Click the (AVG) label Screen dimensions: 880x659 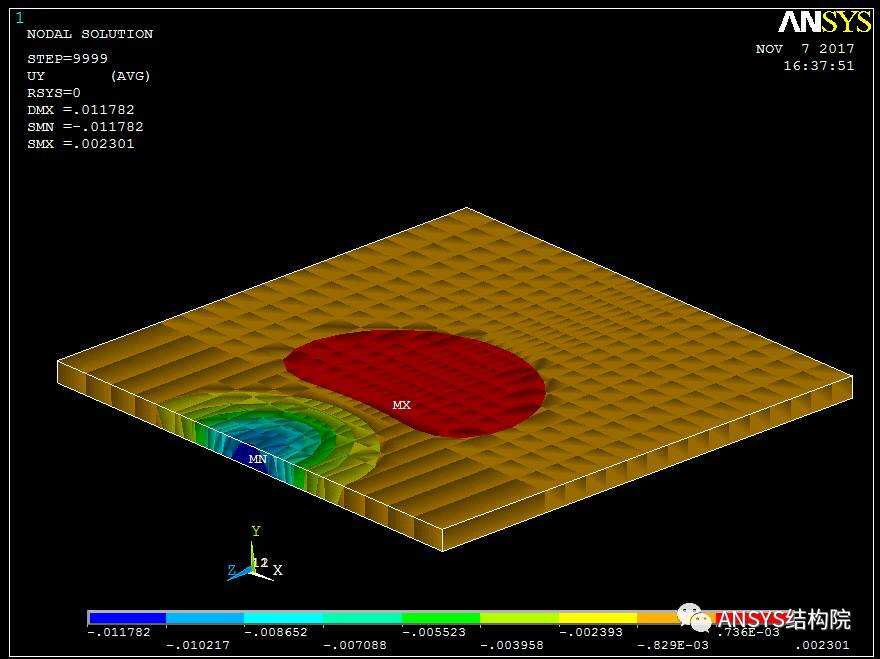pos(130,76)
